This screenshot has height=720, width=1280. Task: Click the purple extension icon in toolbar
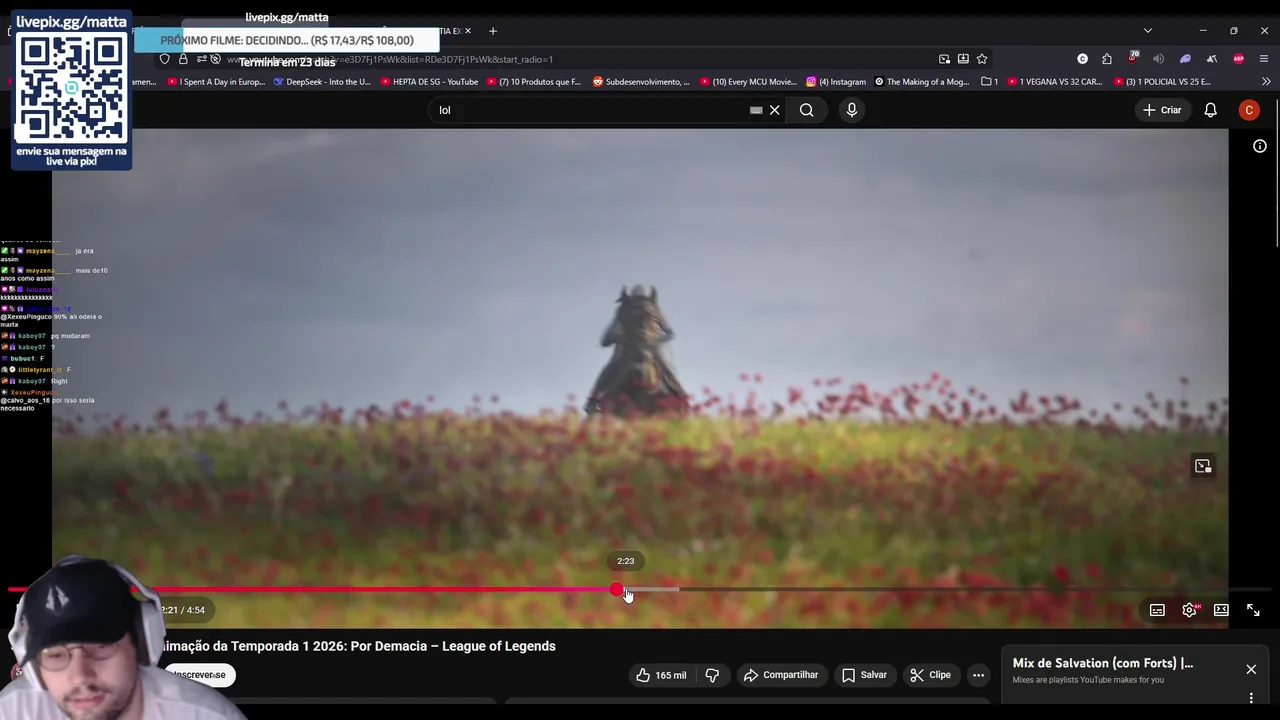click(x=1185, y=59)
